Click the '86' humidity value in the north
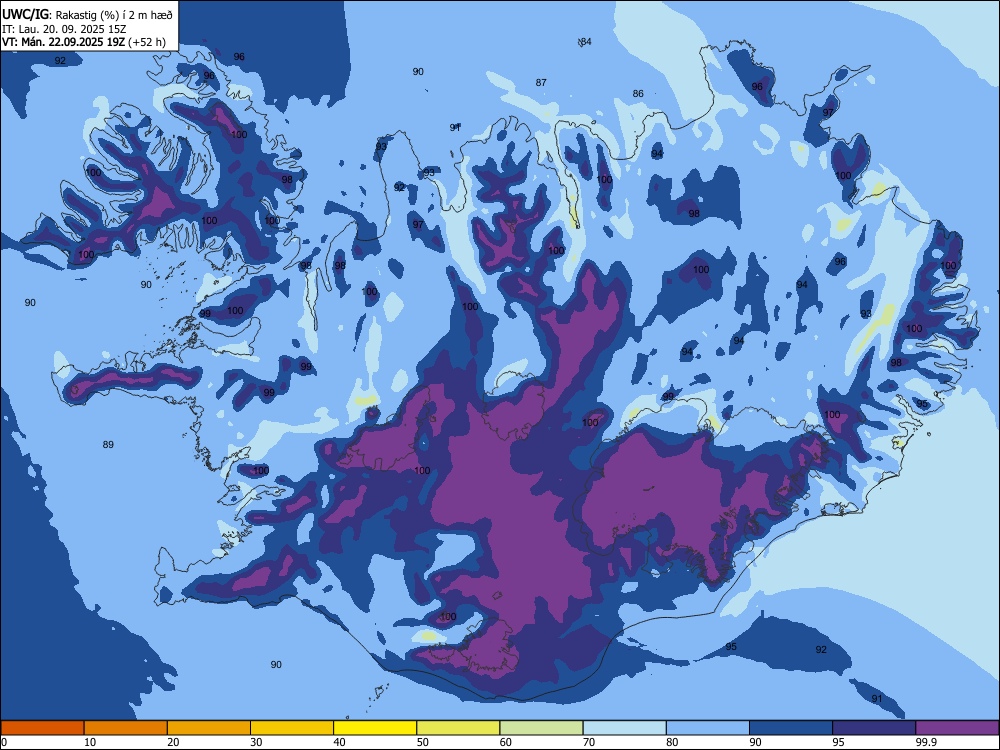The image size is (1000, 750). [x=638, y=93]
